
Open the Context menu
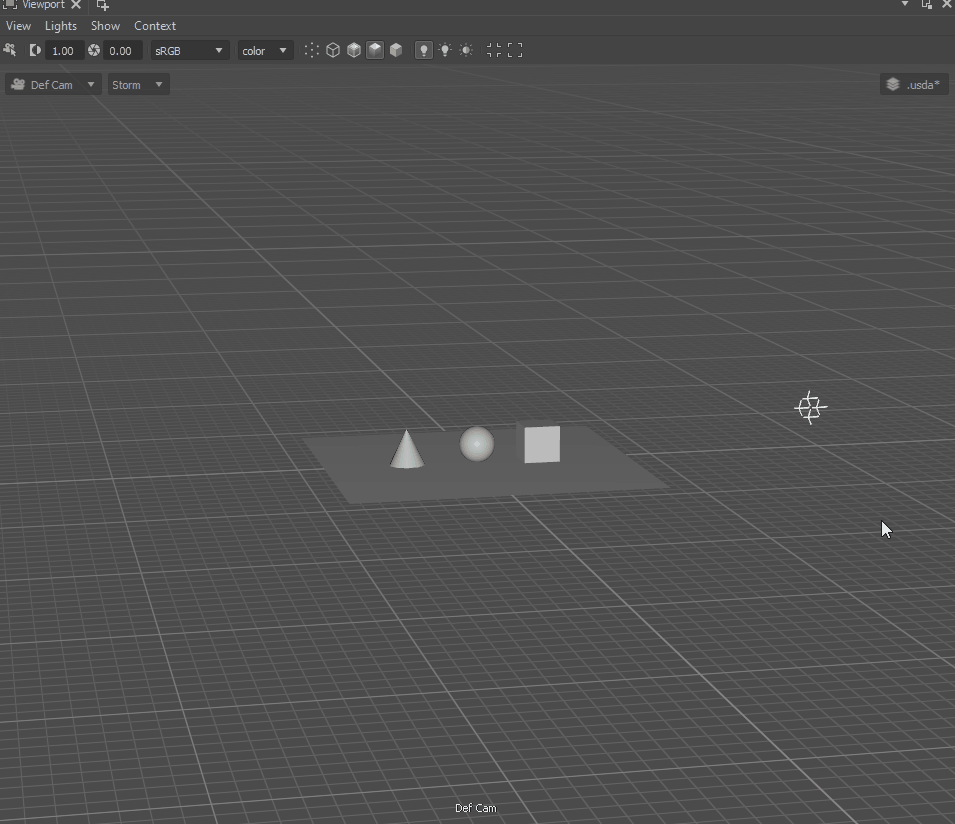click(x=155, y=26)
